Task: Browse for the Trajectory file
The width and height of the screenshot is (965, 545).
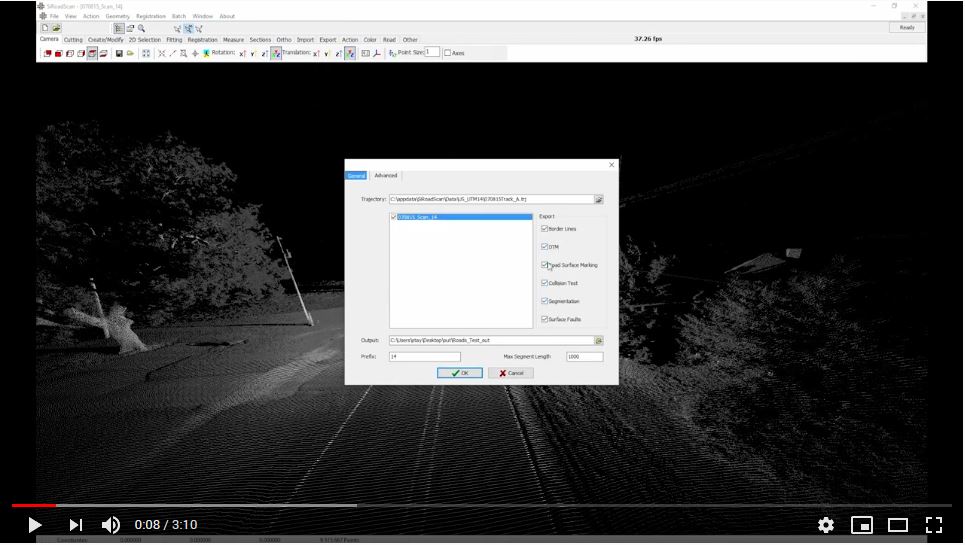Action: (x=599, y=199)
